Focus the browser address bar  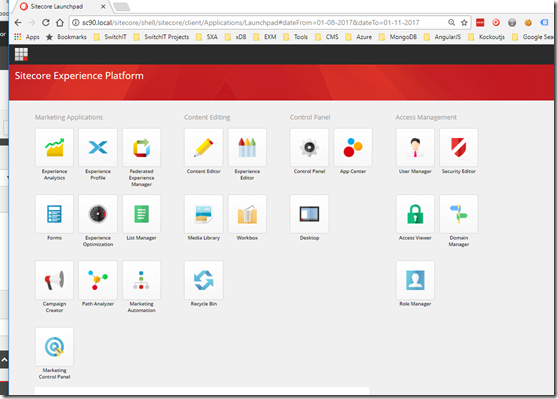click(x=270, y=22)
